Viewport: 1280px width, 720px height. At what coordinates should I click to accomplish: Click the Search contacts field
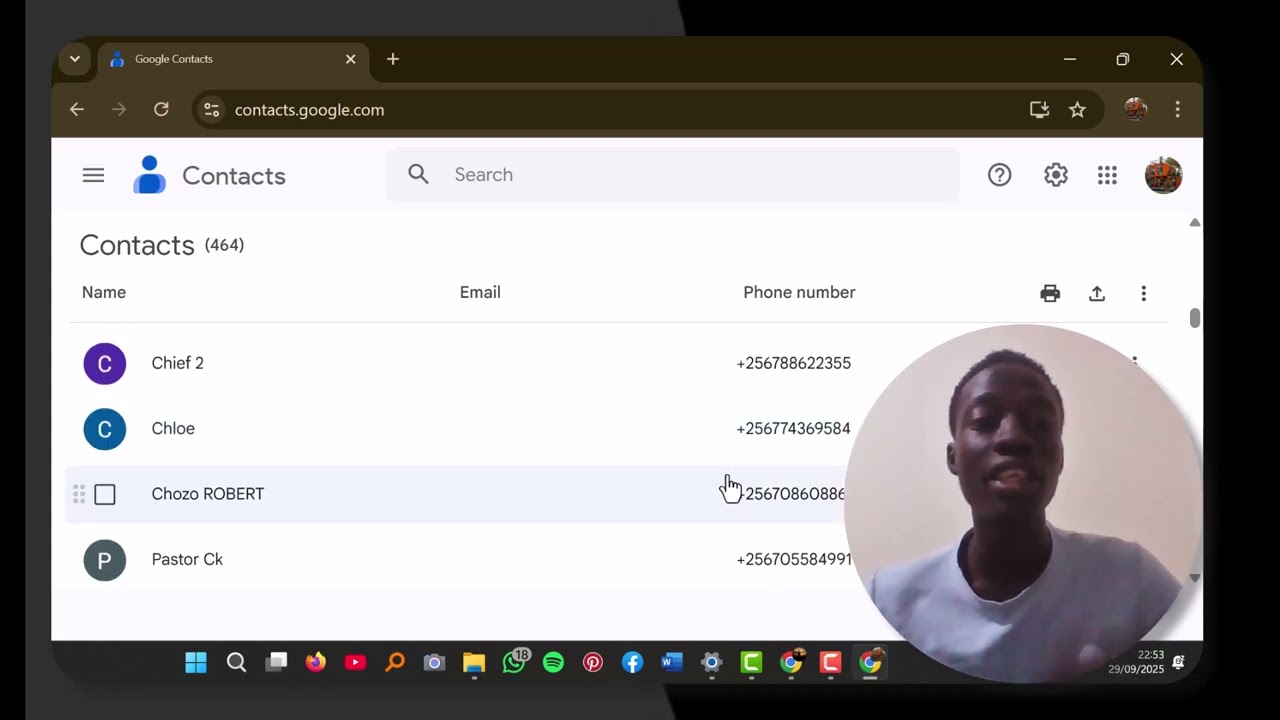coord(672,175)
